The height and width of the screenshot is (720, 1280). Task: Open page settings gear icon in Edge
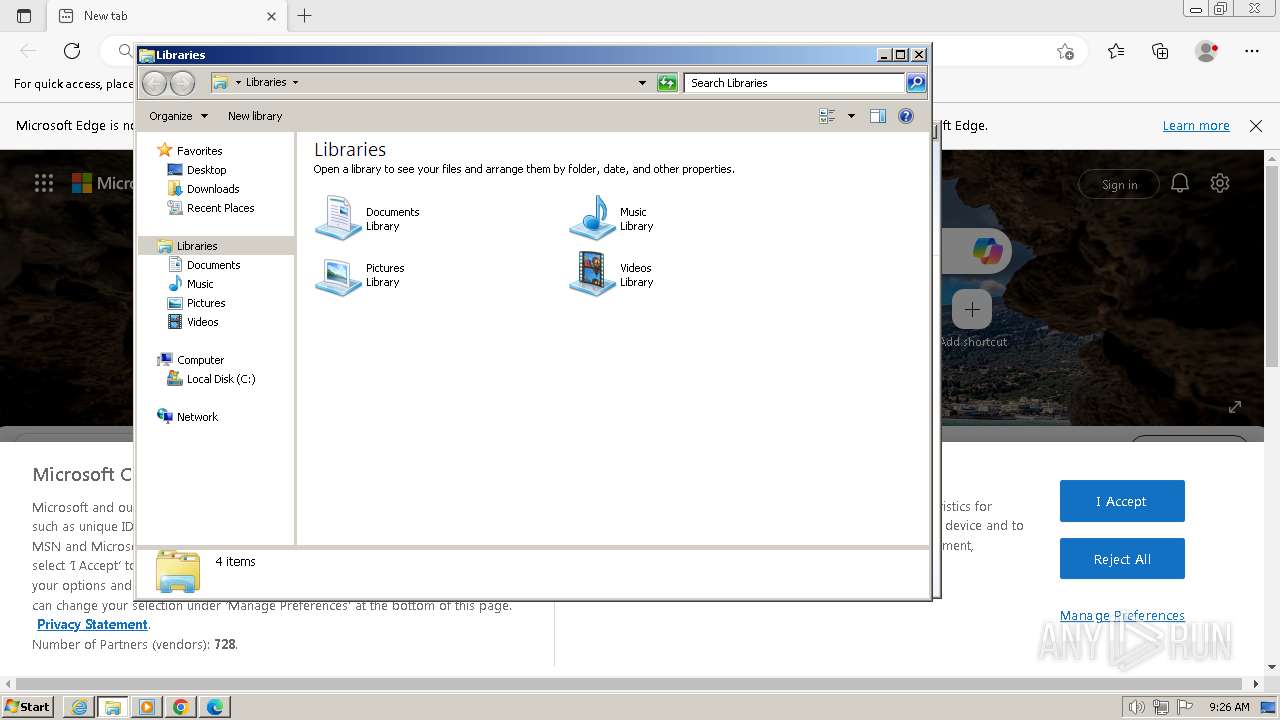[1220, 183]
